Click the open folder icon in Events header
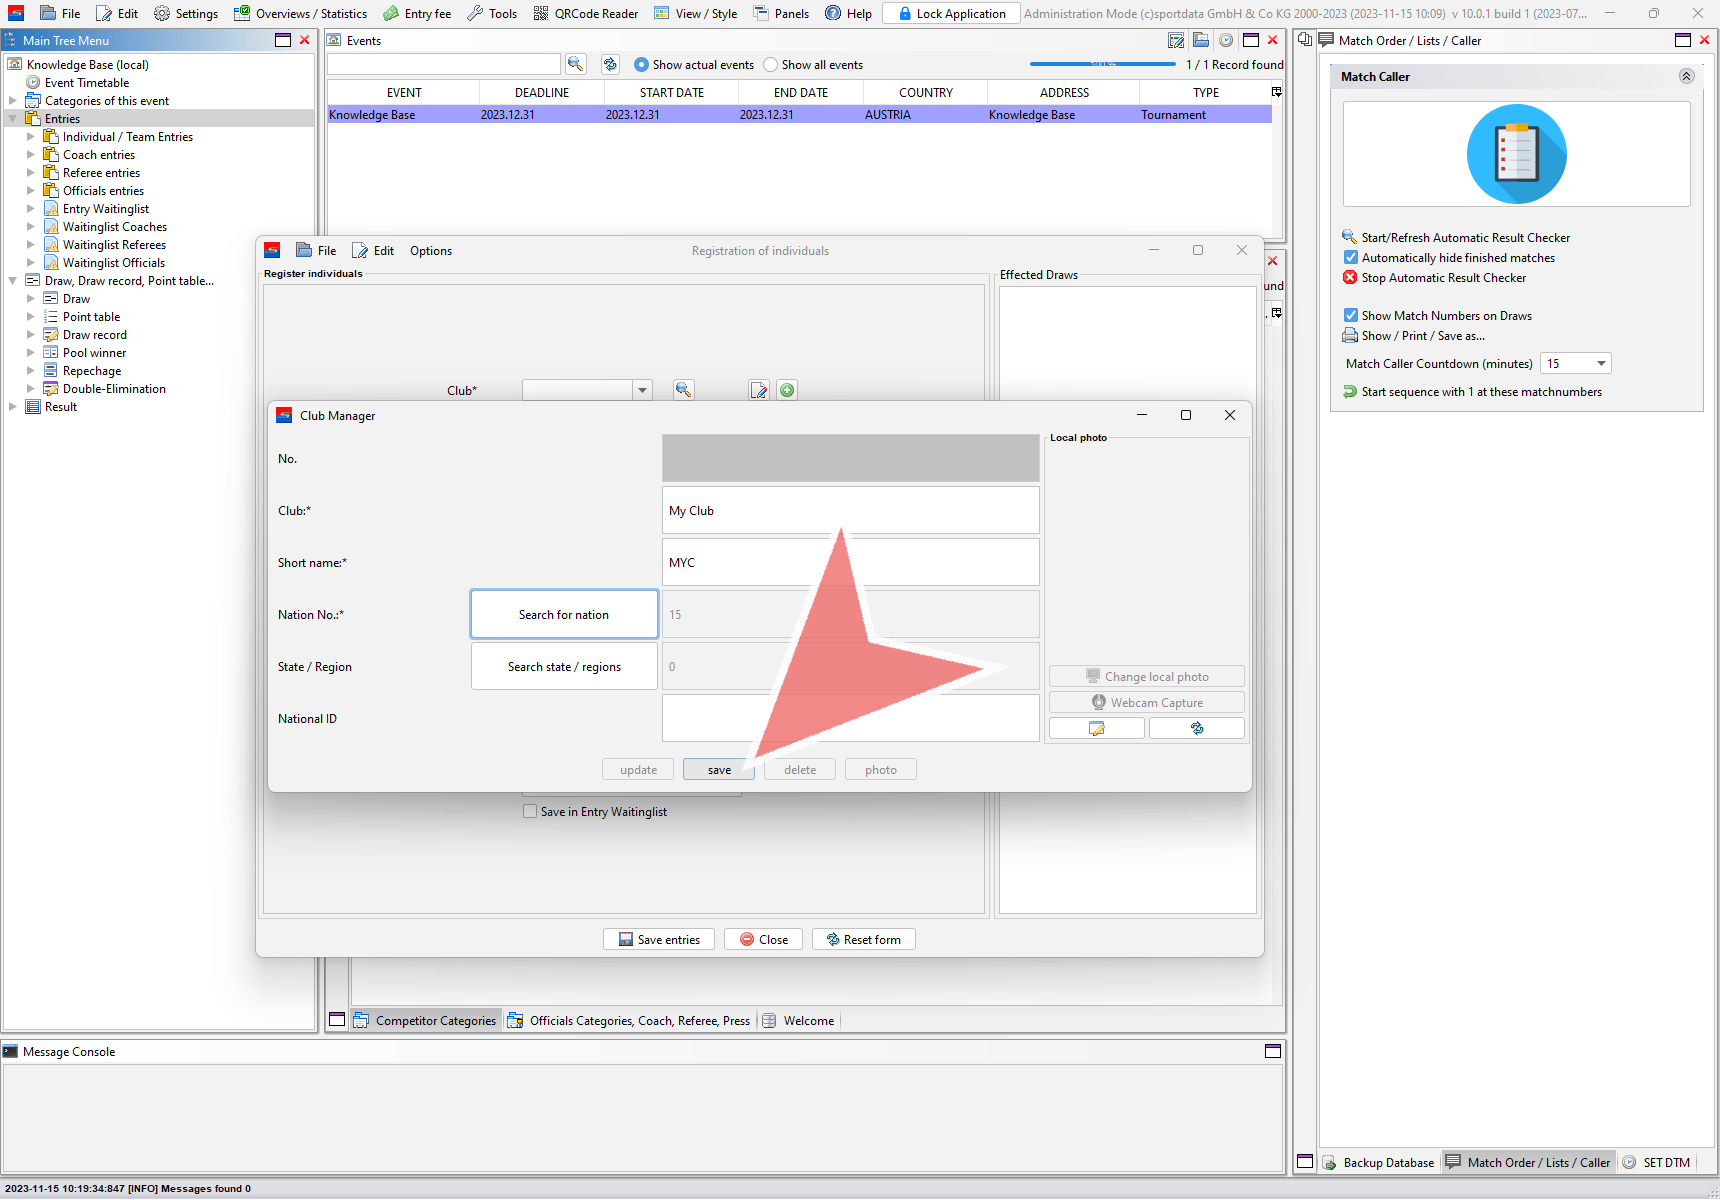1720x1200 pixels. 1201,40
